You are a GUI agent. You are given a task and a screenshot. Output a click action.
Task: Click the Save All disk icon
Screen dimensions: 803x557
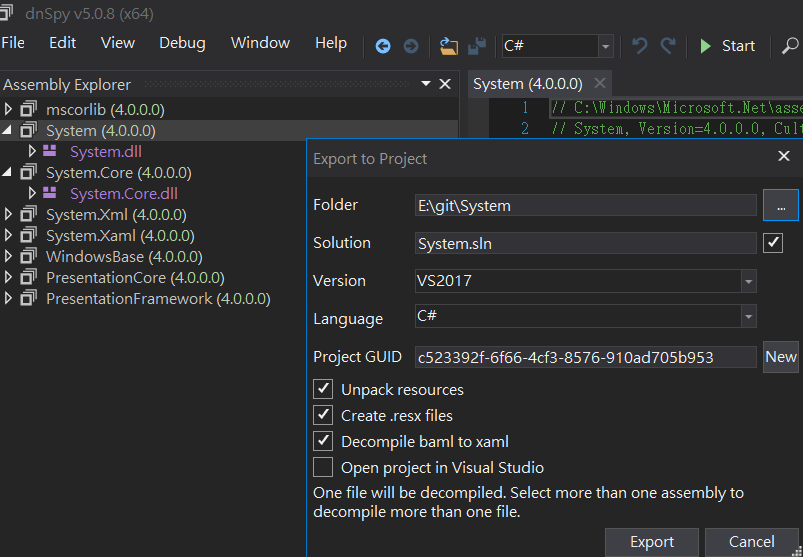point(477,46)
